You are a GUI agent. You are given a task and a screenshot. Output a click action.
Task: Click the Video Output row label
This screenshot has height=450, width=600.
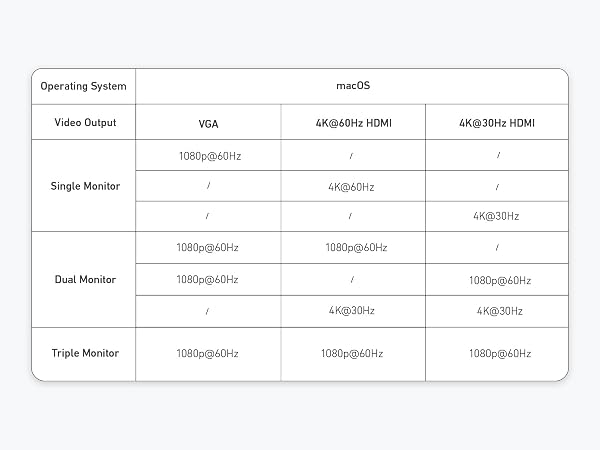click(83, 122)
